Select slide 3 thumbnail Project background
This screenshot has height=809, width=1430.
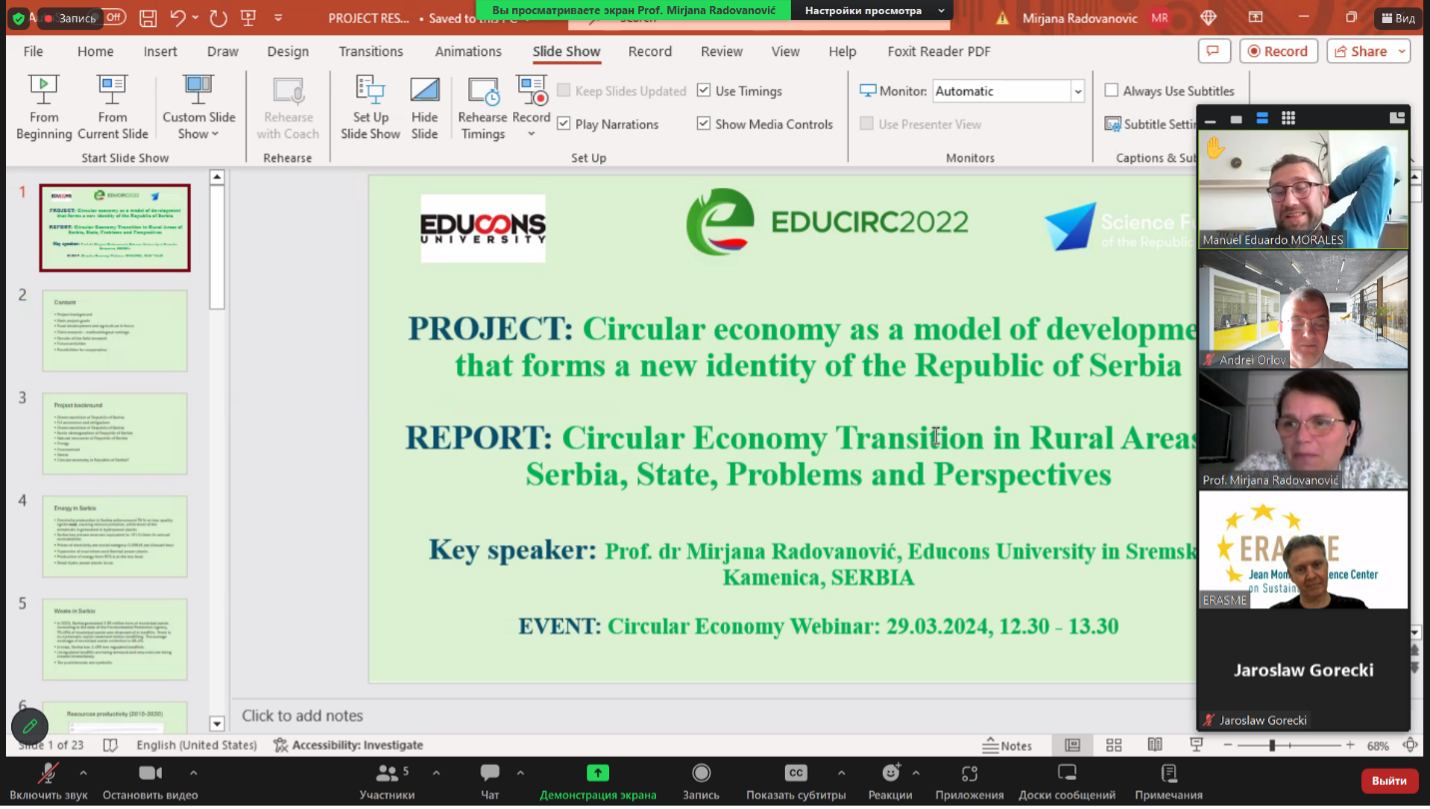(x=115, y=433)
